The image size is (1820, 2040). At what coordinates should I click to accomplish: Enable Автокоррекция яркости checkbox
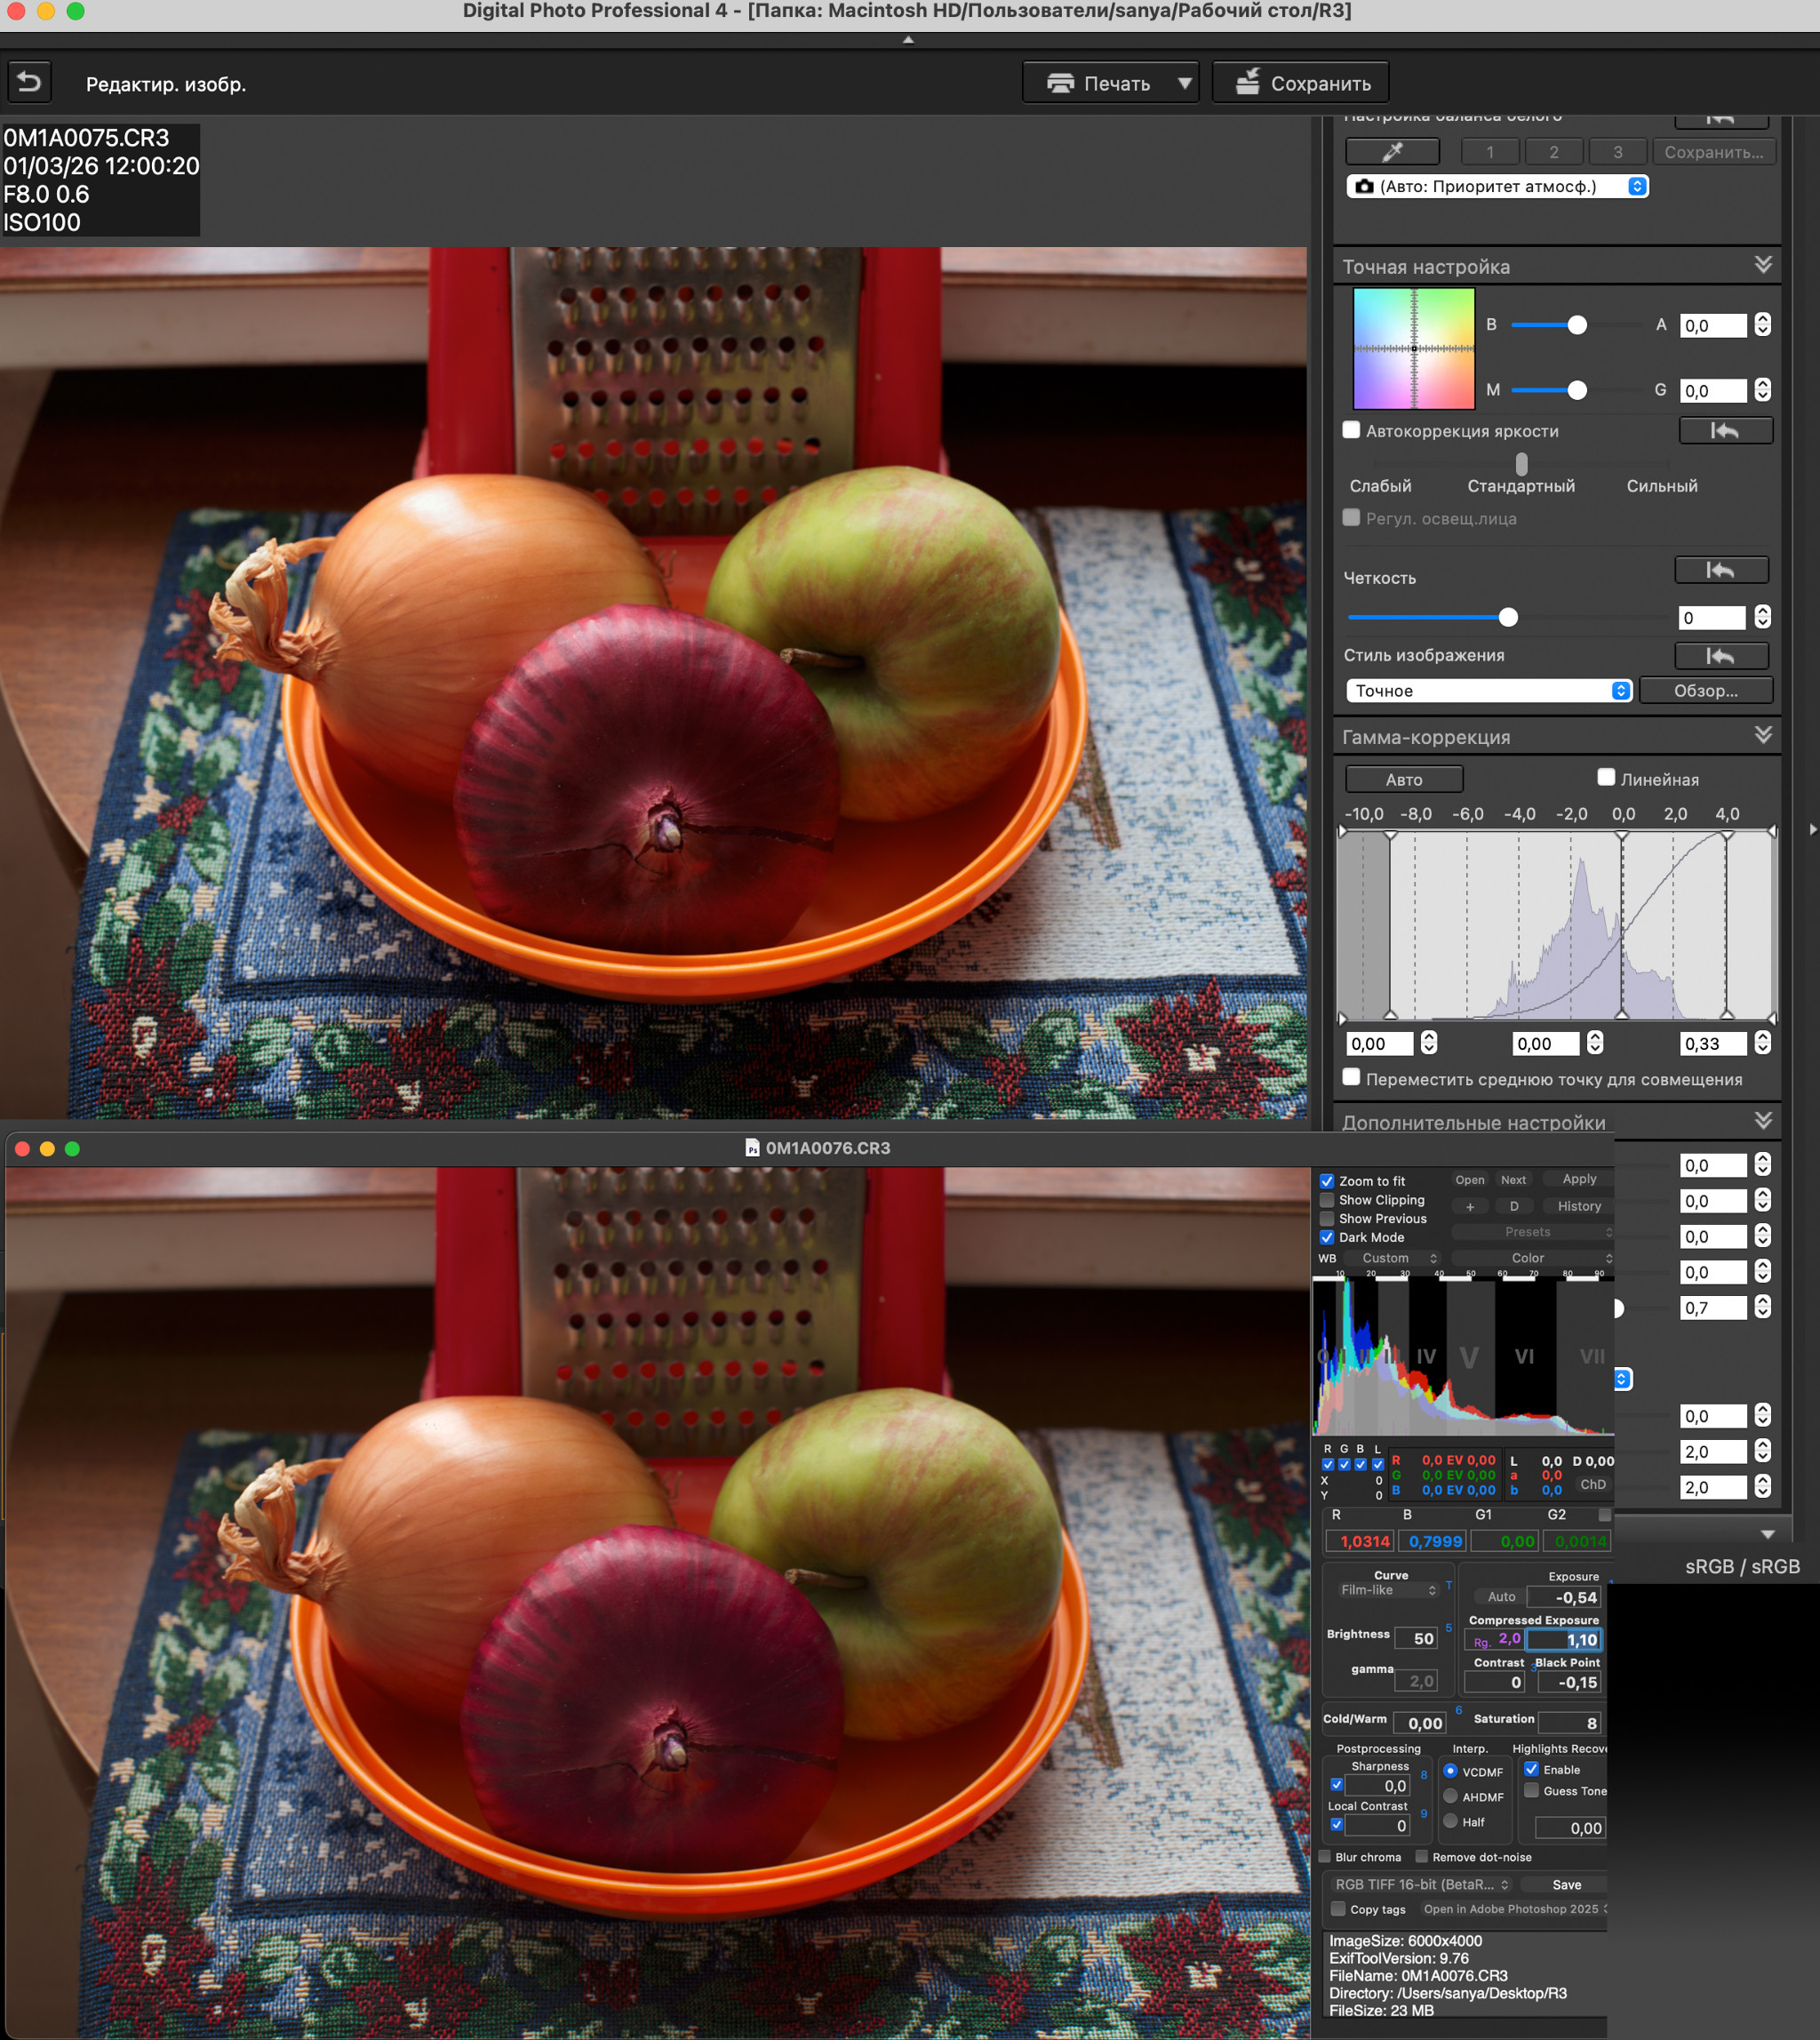(1351, 430)
